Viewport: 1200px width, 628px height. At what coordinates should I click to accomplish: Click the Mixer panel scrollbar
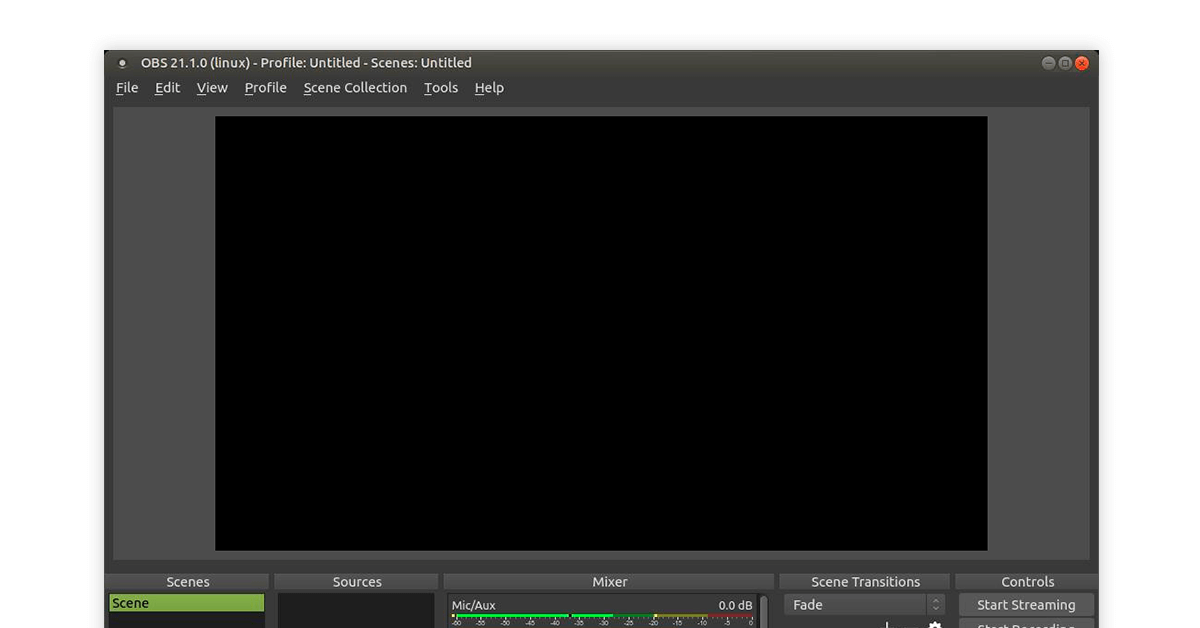click(x=764, y=612)
